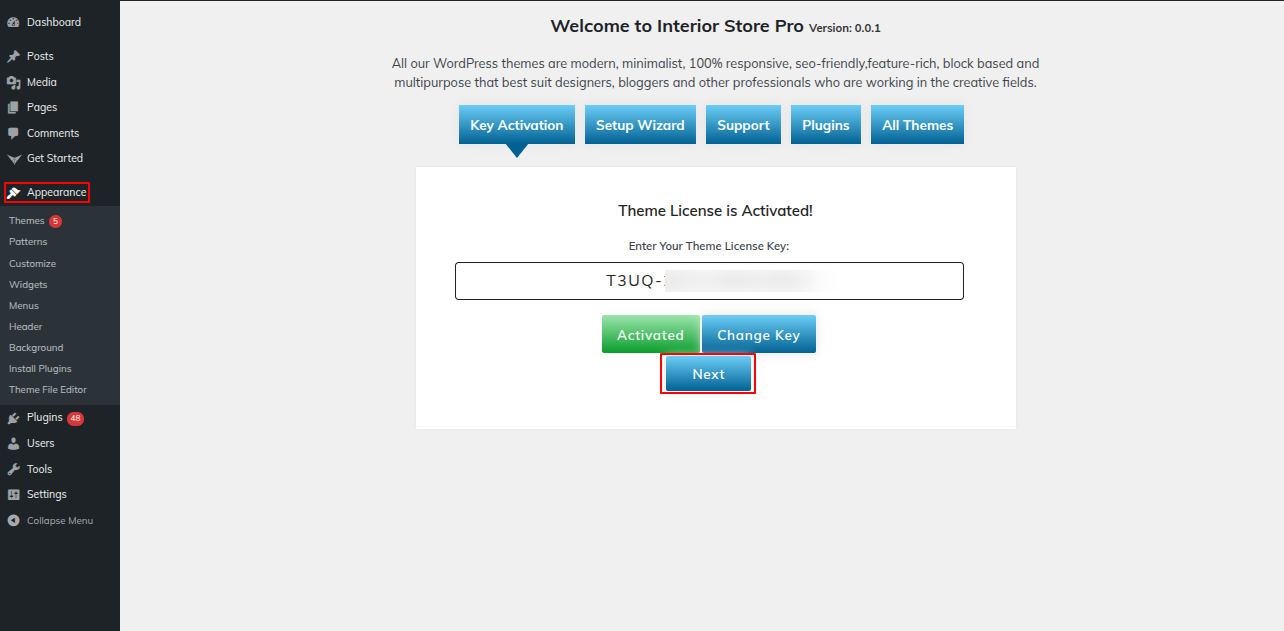The image size is (1284, 631).
Task: Click the Comments speech bubble icon
Action: pos(13,133)
